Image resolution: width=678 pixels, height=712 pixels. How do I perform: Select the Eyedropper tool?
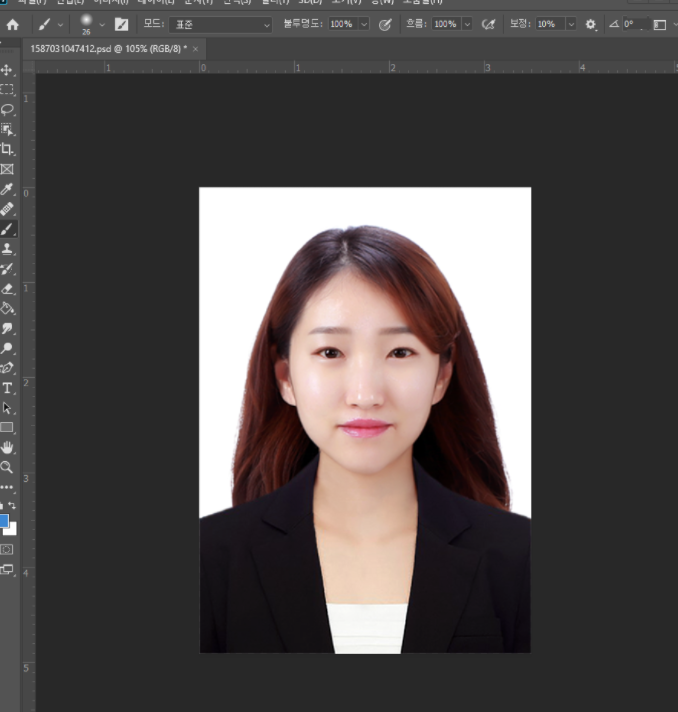(x=7, y=189)
